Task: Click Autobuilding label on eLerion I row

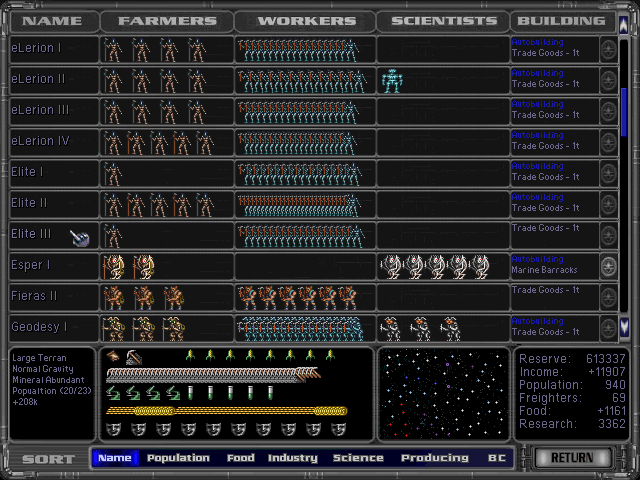Action: (x=538, y=42)
